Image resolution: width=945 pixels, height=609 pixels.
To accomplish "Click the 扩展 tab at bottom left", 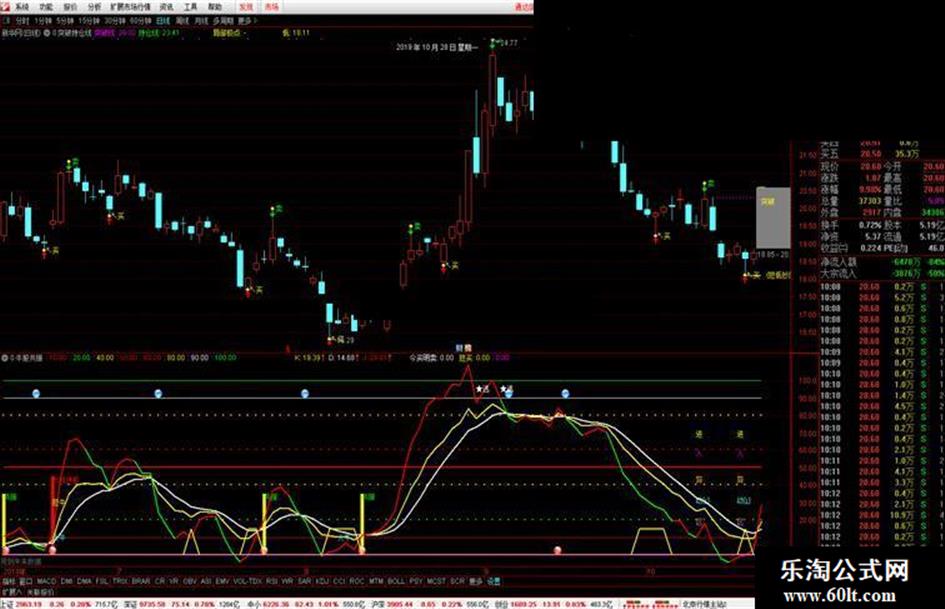I will click(11, 593).
